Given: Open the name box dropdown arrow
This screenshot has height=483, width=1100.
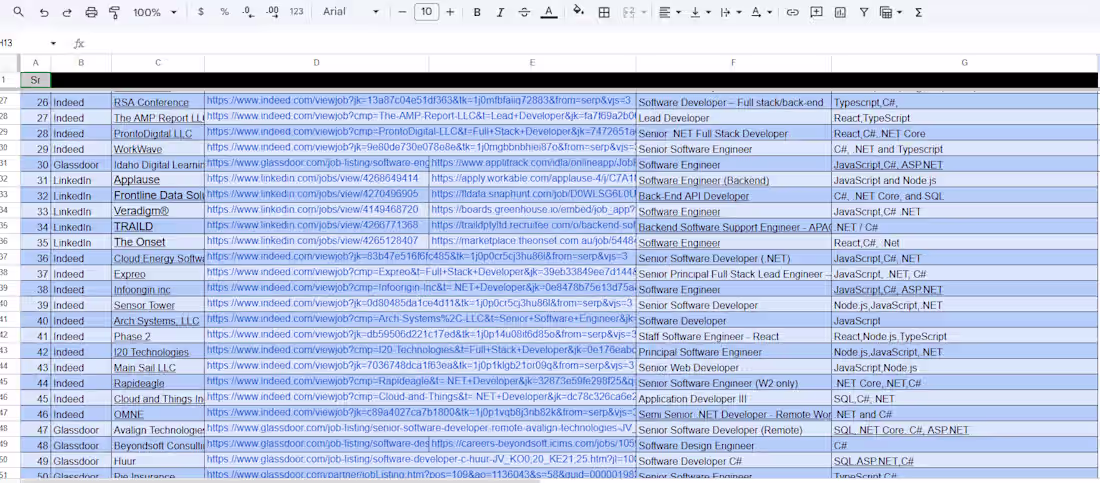Looking at the screenshot, I should tap(53, 44).
